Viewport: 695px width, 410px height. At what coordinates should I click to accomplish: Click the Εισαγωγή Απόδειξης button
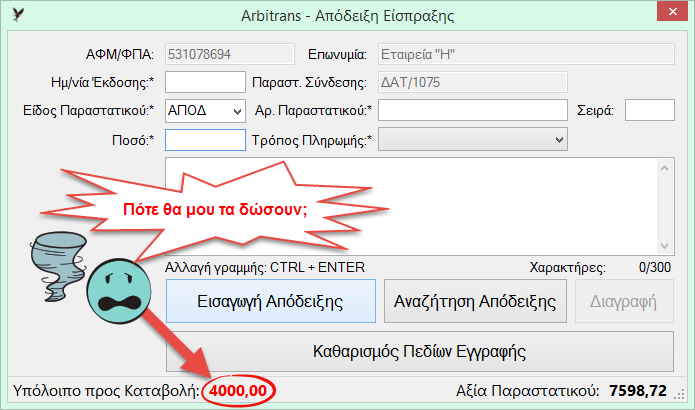click(x=271, y=301)
